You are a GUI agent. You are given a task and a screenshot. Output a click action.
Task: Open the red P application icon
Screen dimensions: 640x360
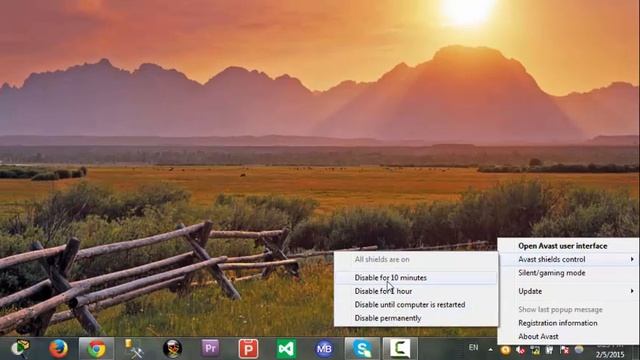pos(249,349)
